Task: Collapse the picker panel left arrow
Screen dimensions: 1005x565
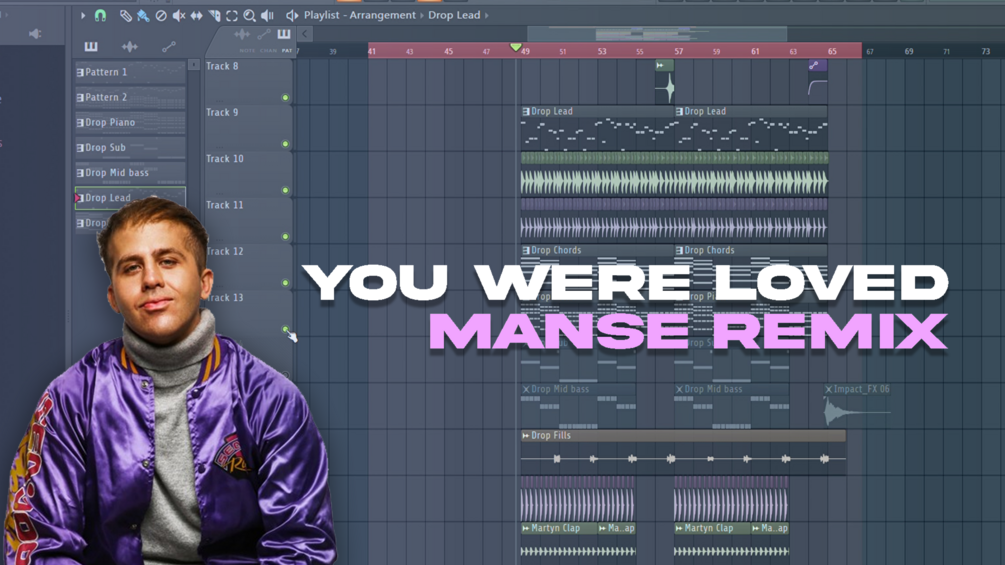Action: click(305, 35)
